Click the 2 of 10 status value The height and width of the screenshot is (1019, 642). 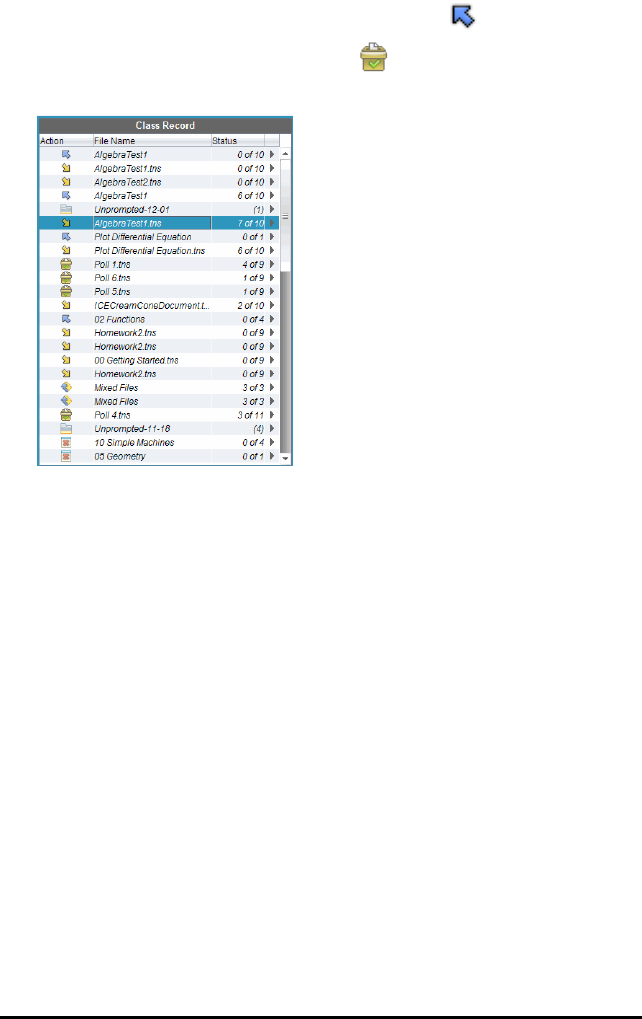pos(251,305)
